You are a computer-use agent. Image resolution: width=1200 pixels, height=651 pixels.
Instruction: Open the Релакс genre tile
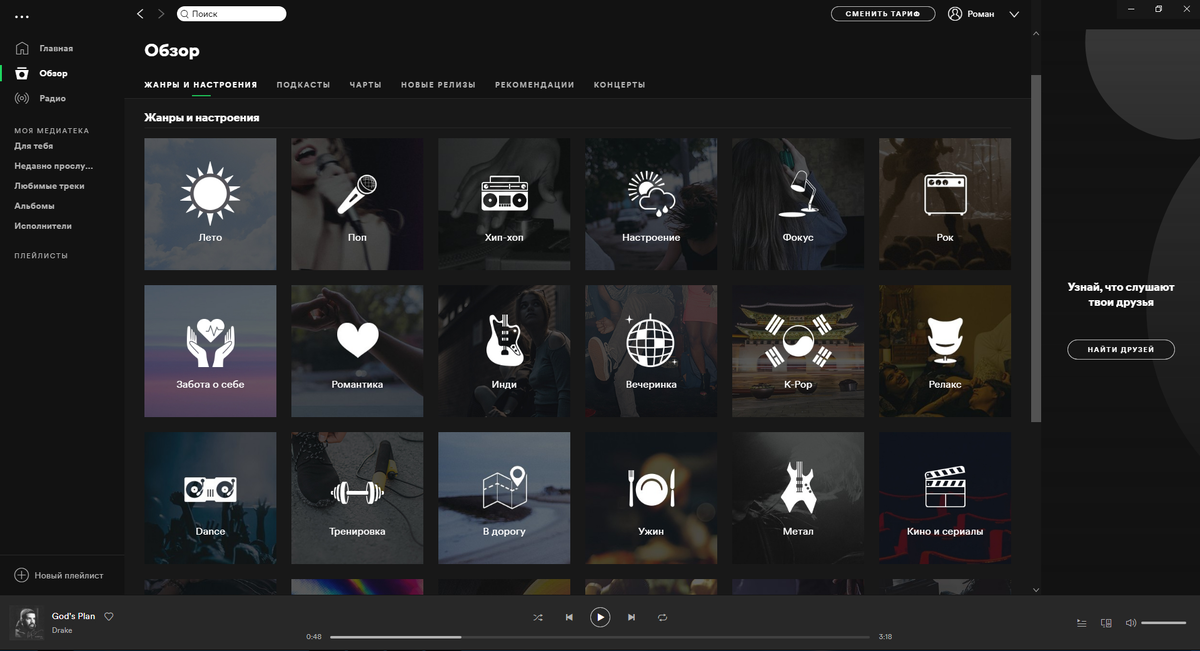[x=945, y=351]
